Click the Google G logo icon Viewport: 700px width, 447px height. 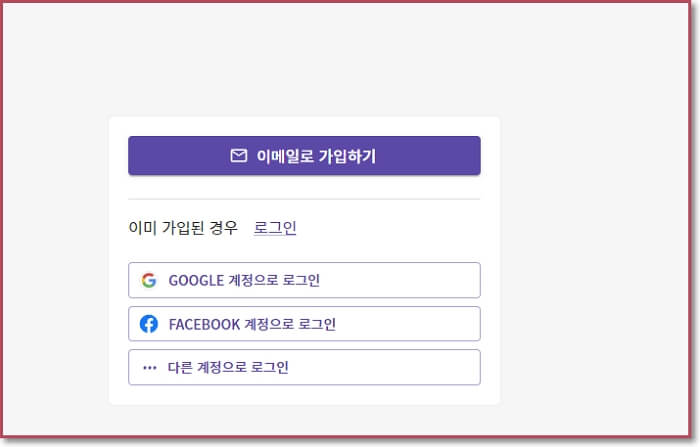tap(149, 280)
